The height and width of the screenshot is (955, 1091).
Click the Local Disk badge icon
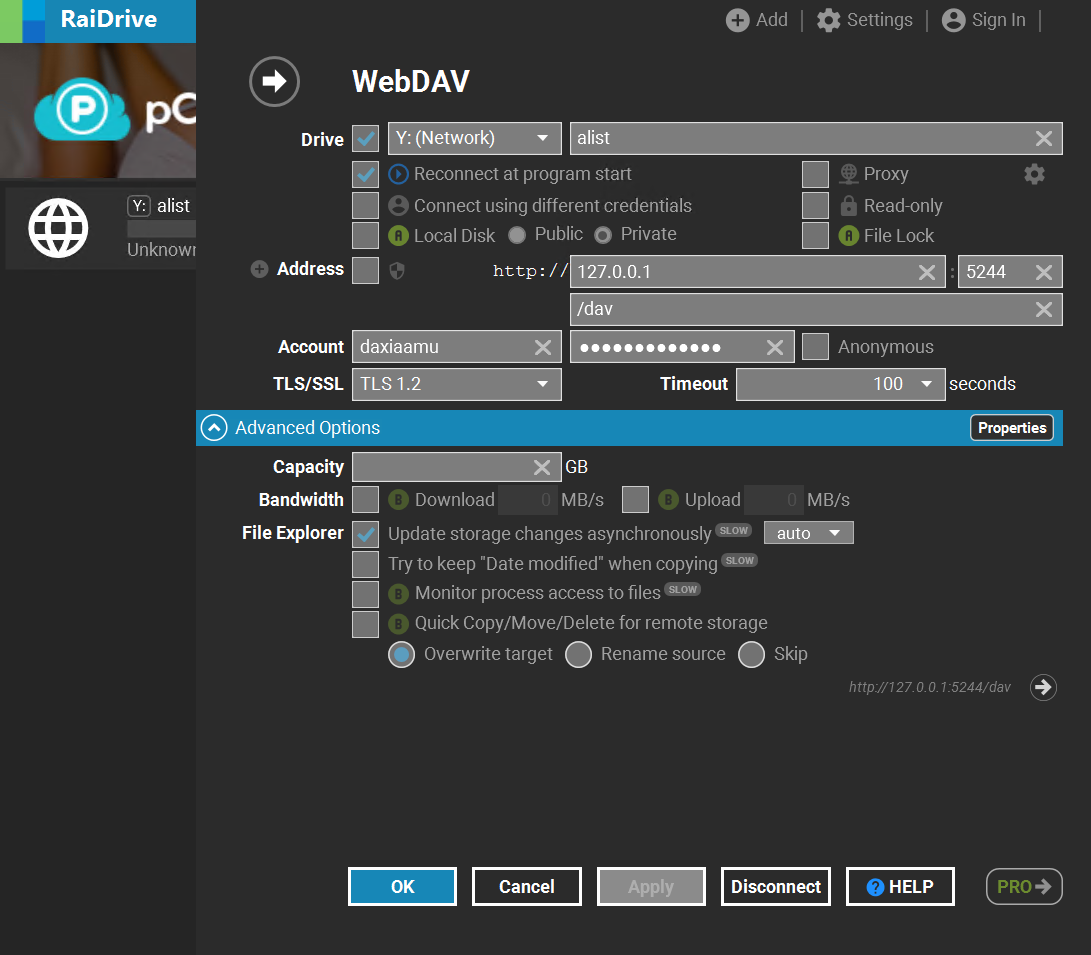pyautogui.click(x=398, y=236)
